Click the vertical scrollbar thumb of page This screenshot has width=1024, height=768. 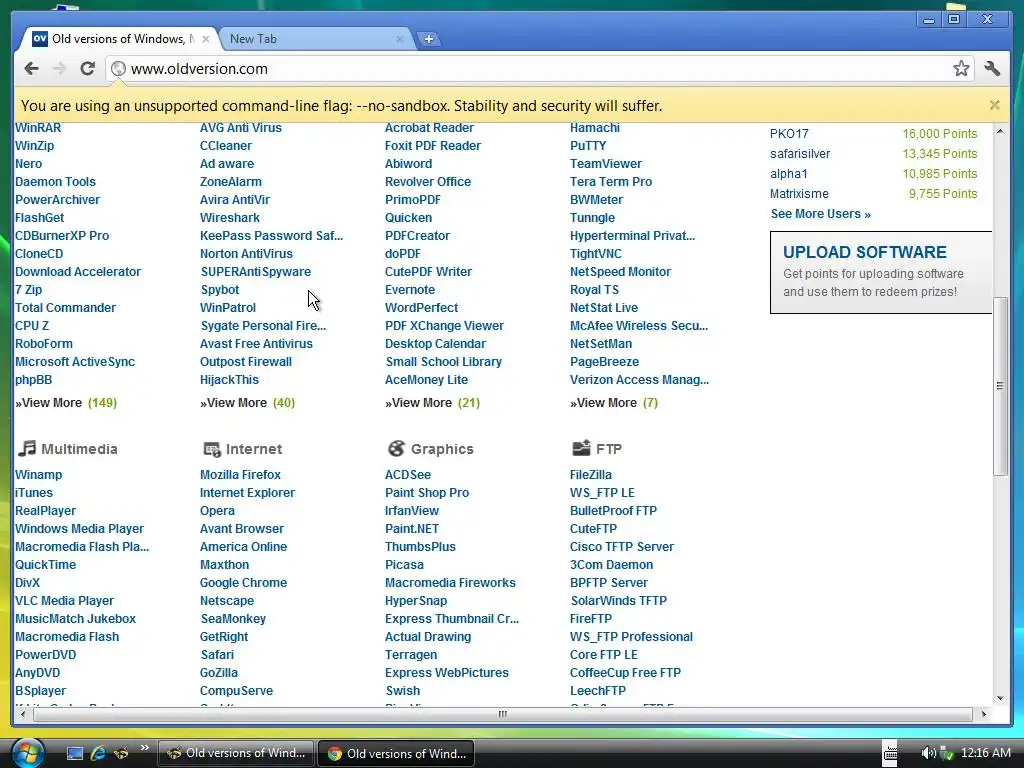(1000, 386)
